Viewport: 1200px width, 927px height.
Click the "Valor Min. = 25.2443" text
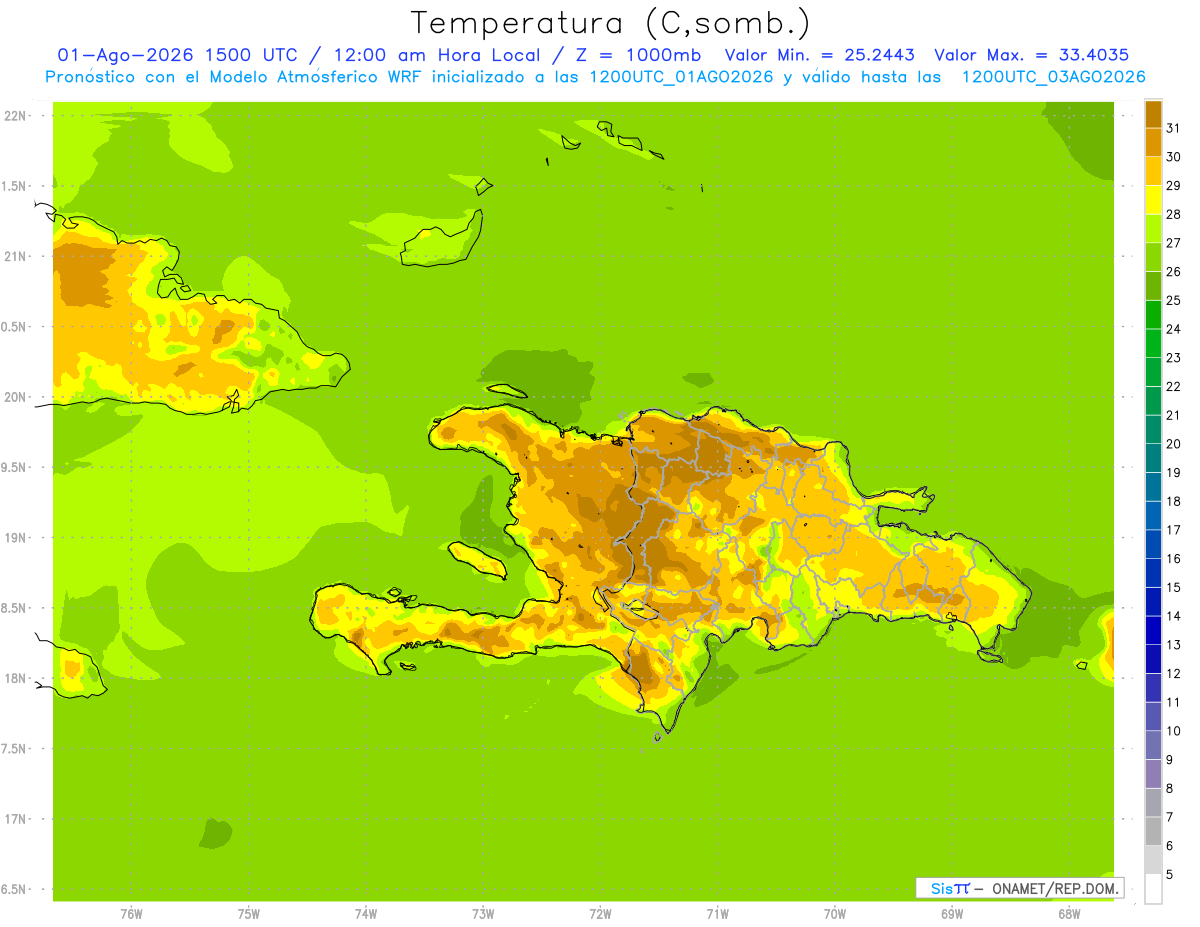point(821,55)
